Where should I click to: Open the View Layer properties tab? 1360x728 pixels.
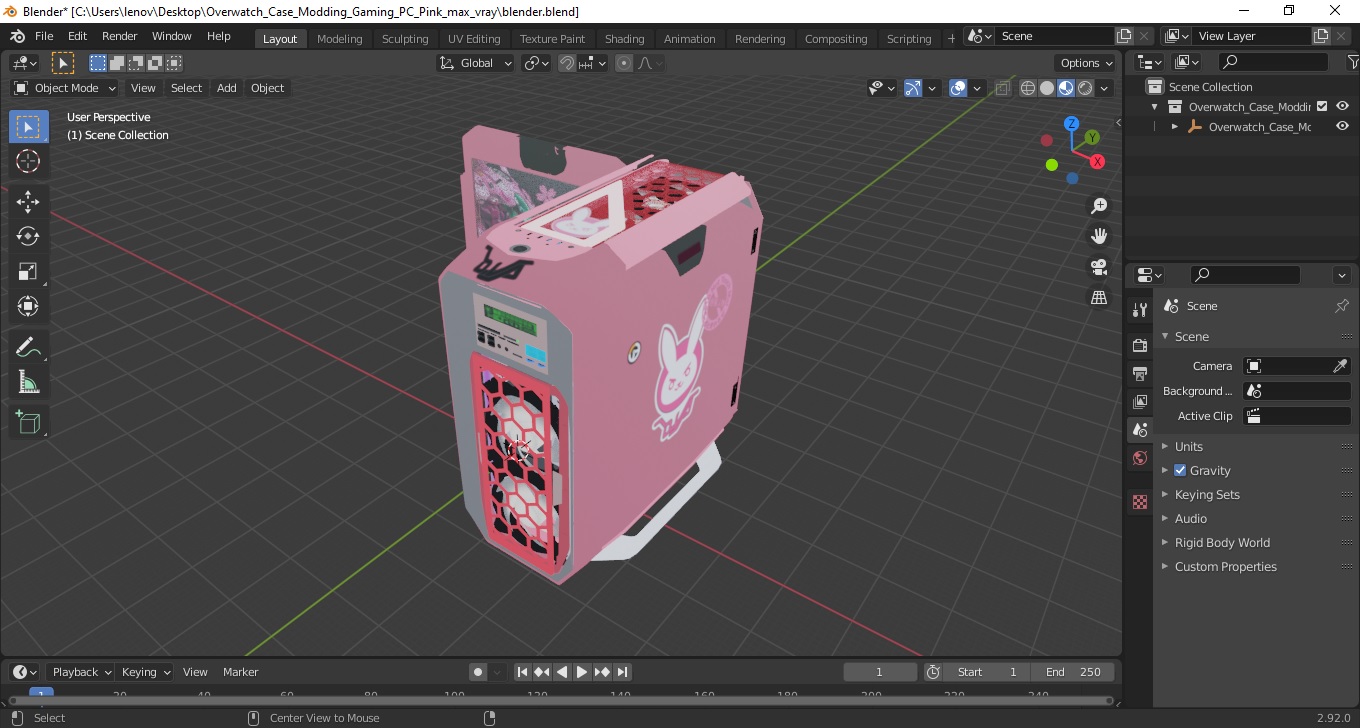1140,402
